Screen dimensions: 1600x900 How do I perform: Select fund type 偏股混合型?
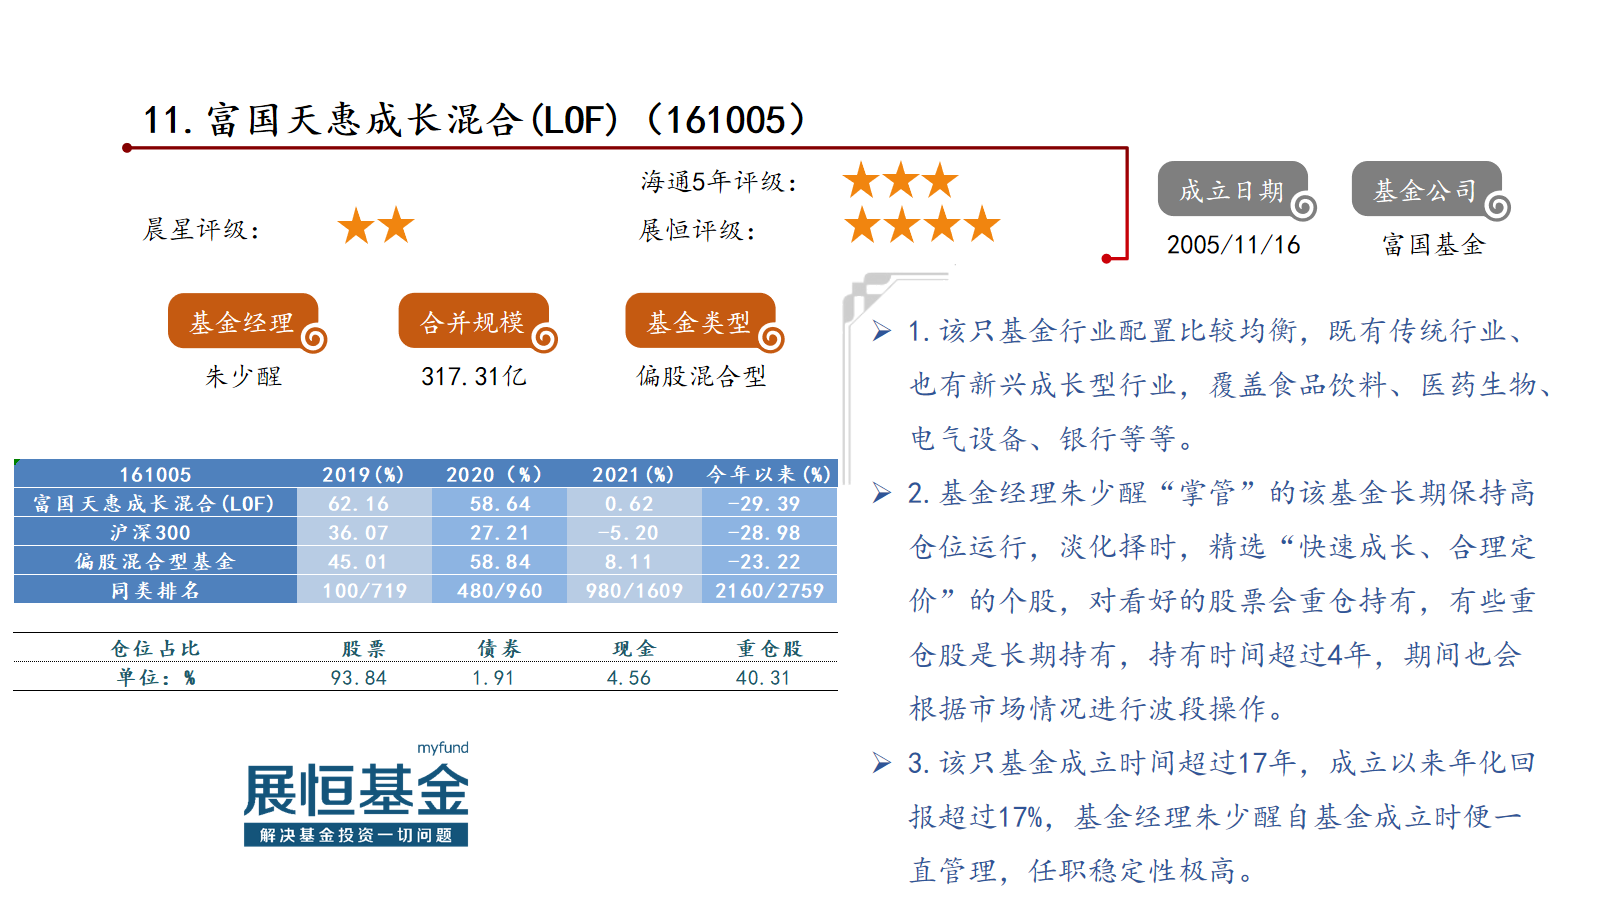click(x=701, y=376)
